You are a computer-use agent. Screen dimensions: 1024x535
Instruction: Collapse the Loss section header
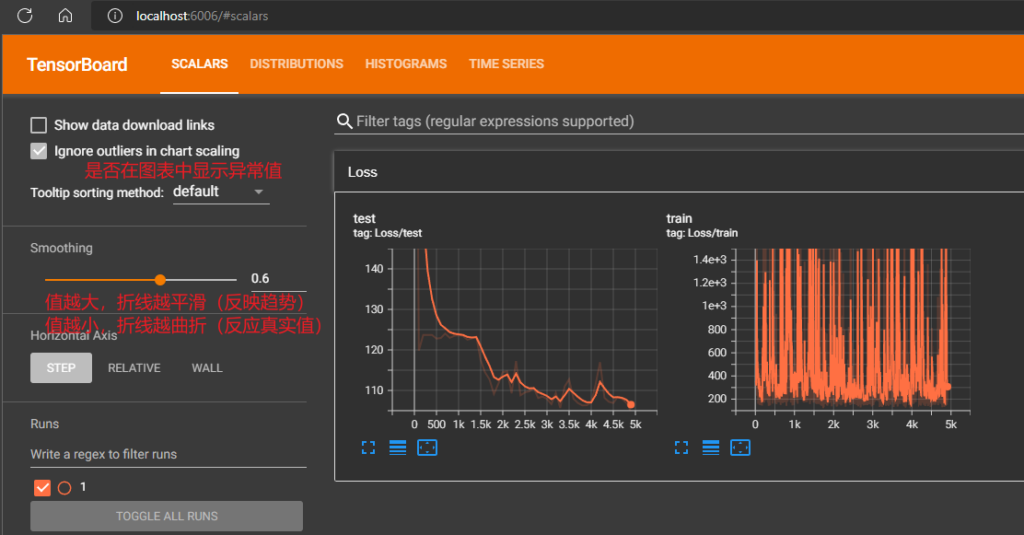pos(679,172)
